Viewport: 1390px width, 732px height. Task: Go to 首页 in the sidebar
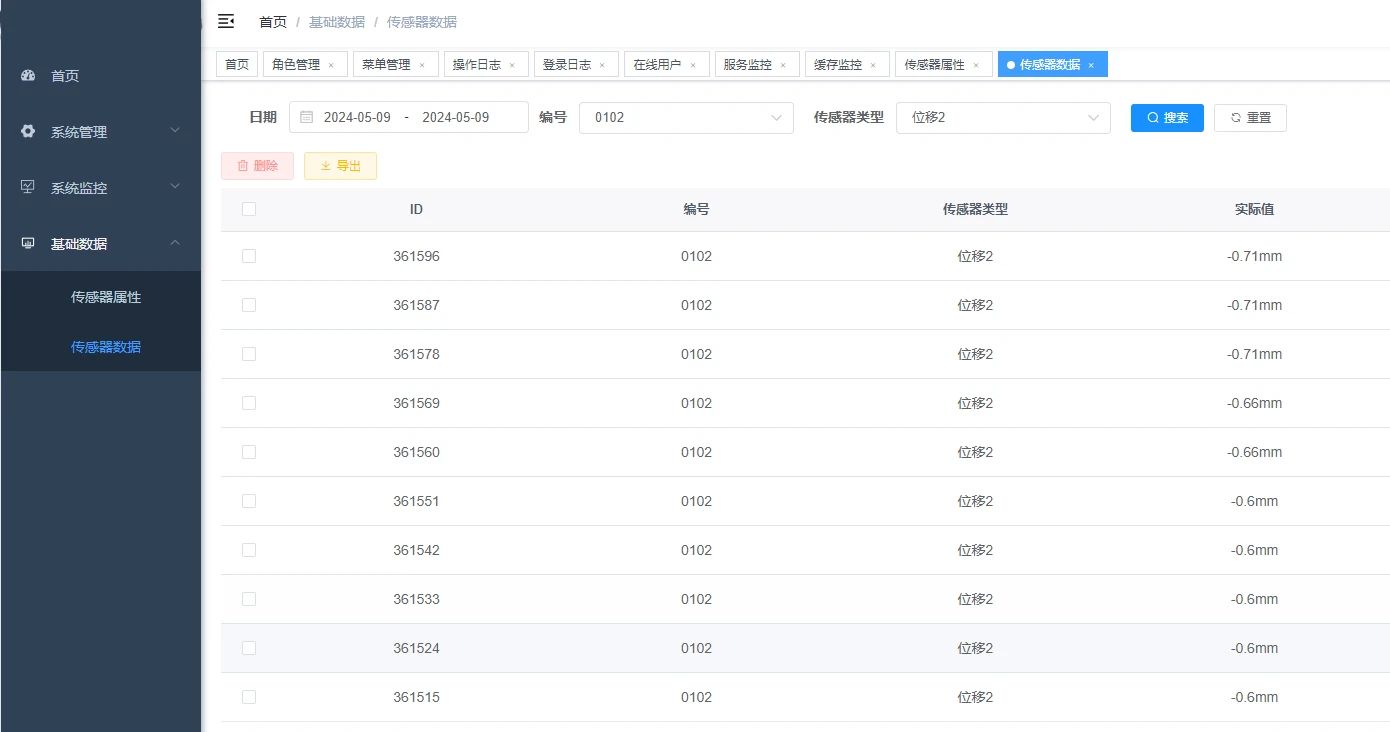100,75
